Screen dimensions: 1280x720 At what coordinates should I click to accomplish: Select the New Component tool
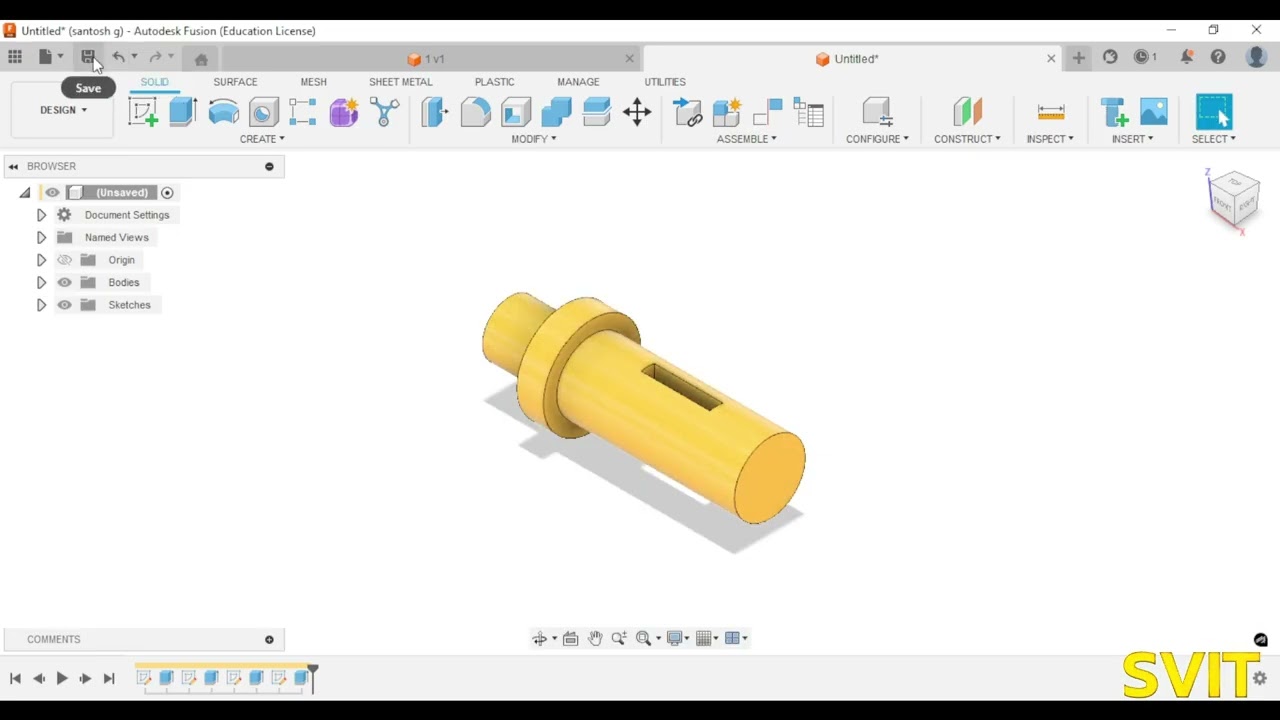point(727,112)
